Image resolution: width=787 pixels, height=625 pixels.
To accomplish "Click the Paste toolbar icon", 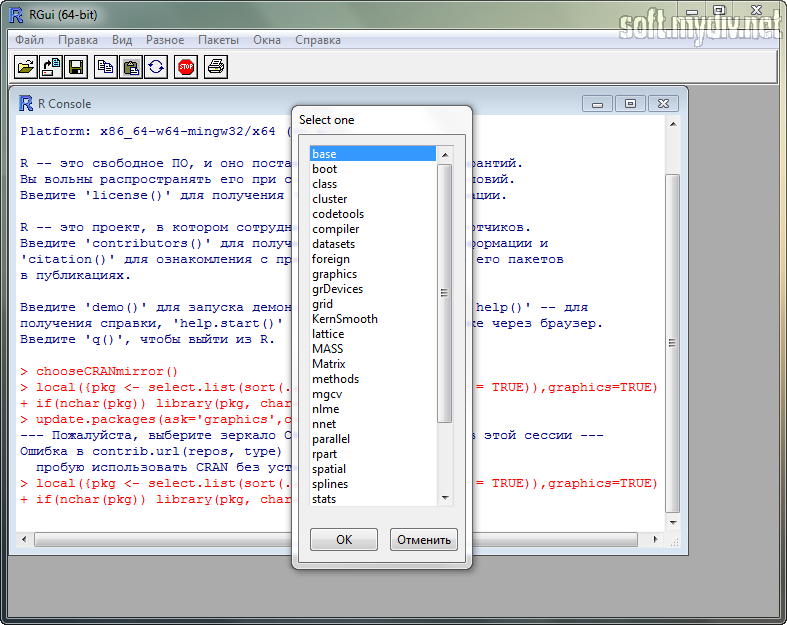I will 130,67.
